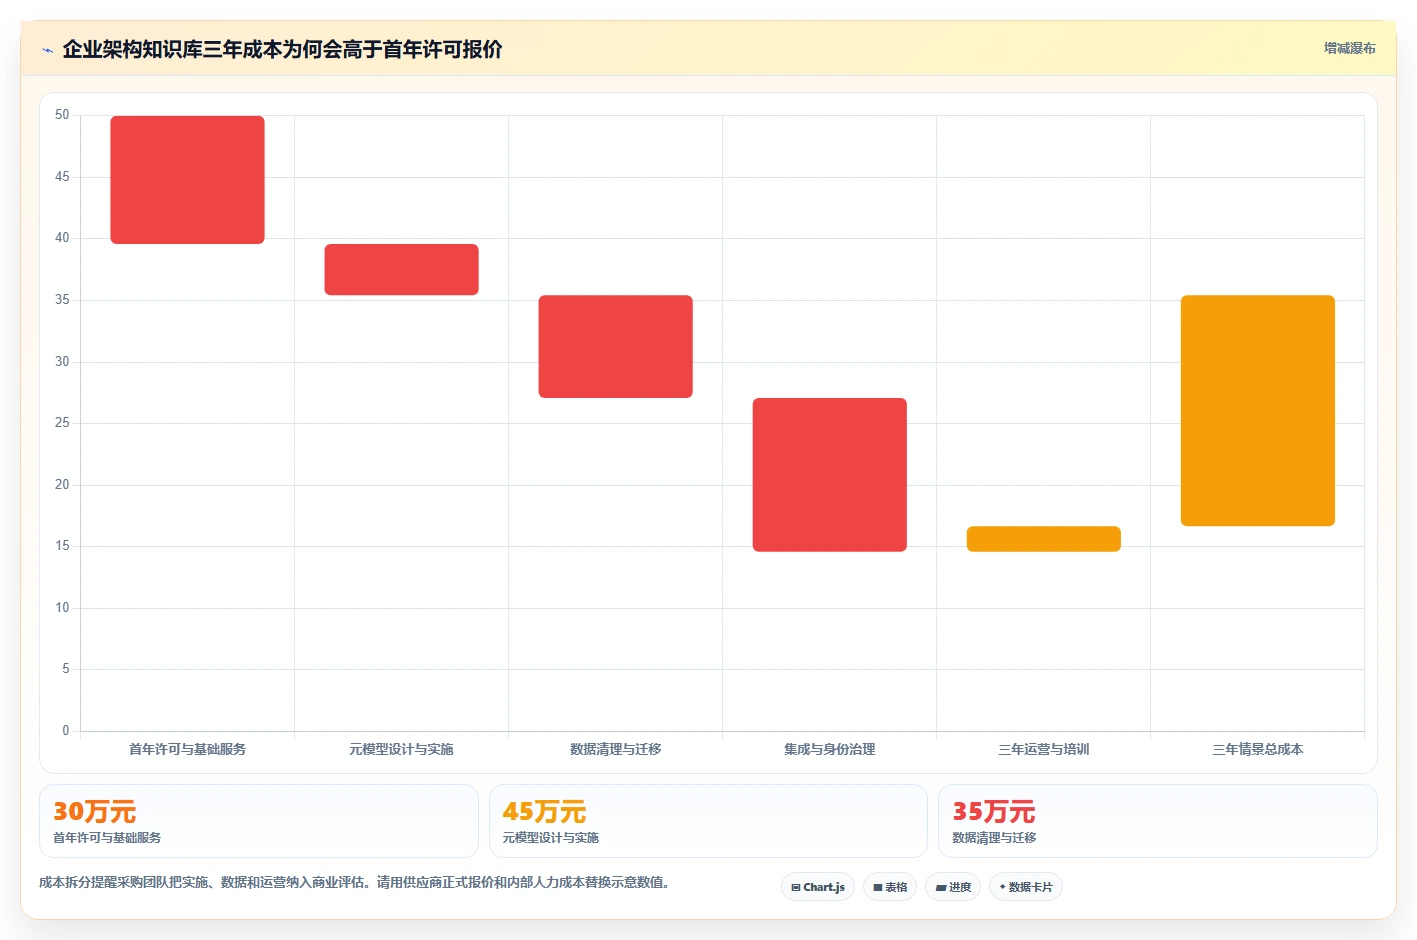
Task: Click the red bar for 集成与身份治理
Action: point(829,475)
